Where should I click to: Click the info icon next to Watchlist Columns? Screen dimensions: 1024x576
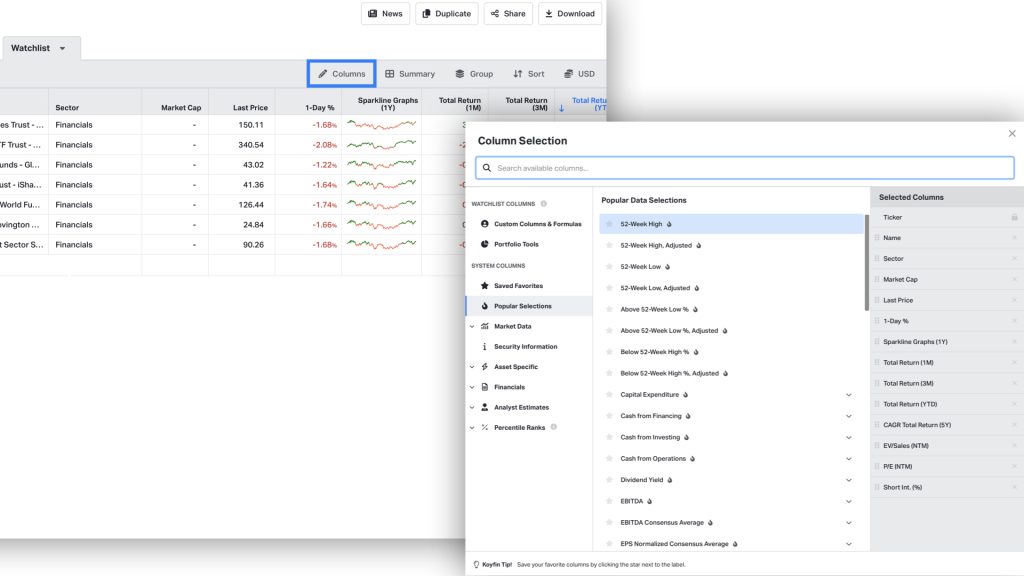544,204
